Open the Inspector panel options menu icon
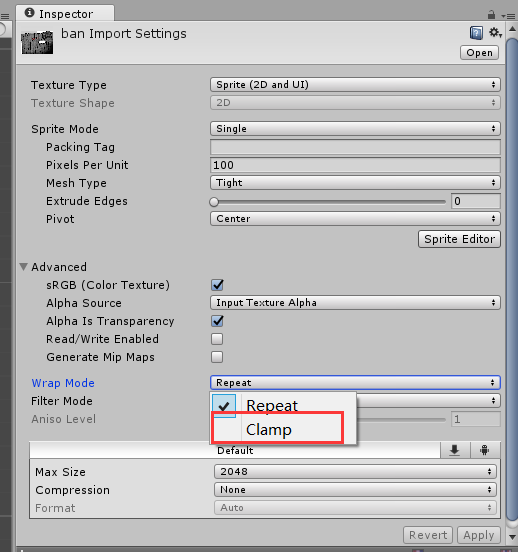This screenshot has width=518, height=552. 508,16
